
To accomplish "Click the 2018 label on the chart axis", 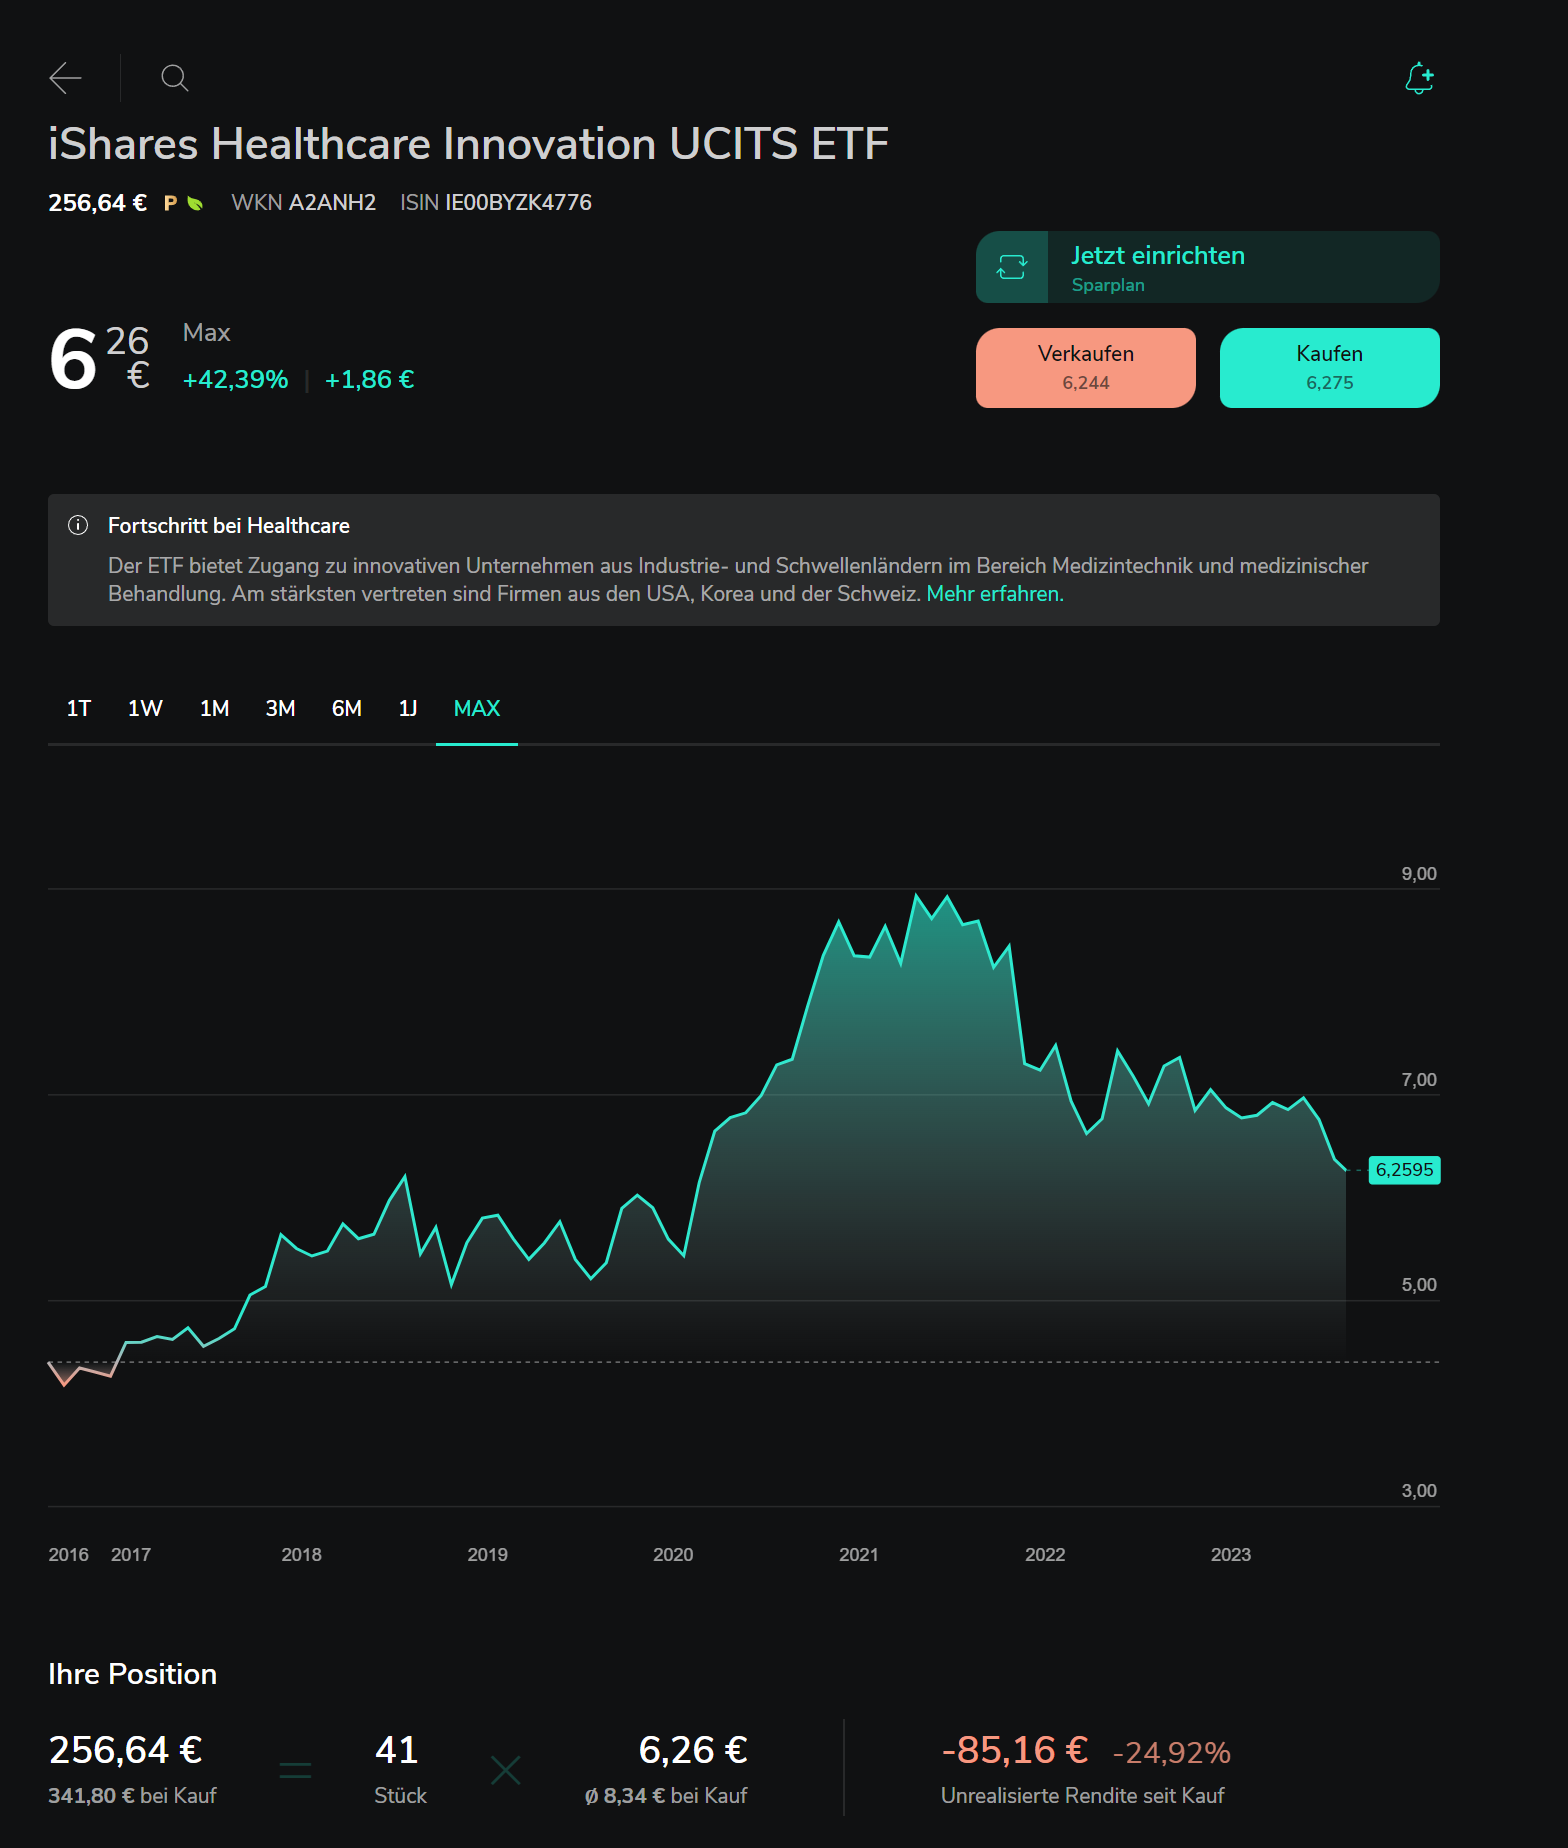I will pyautogui.click(x=302, y=1555).
